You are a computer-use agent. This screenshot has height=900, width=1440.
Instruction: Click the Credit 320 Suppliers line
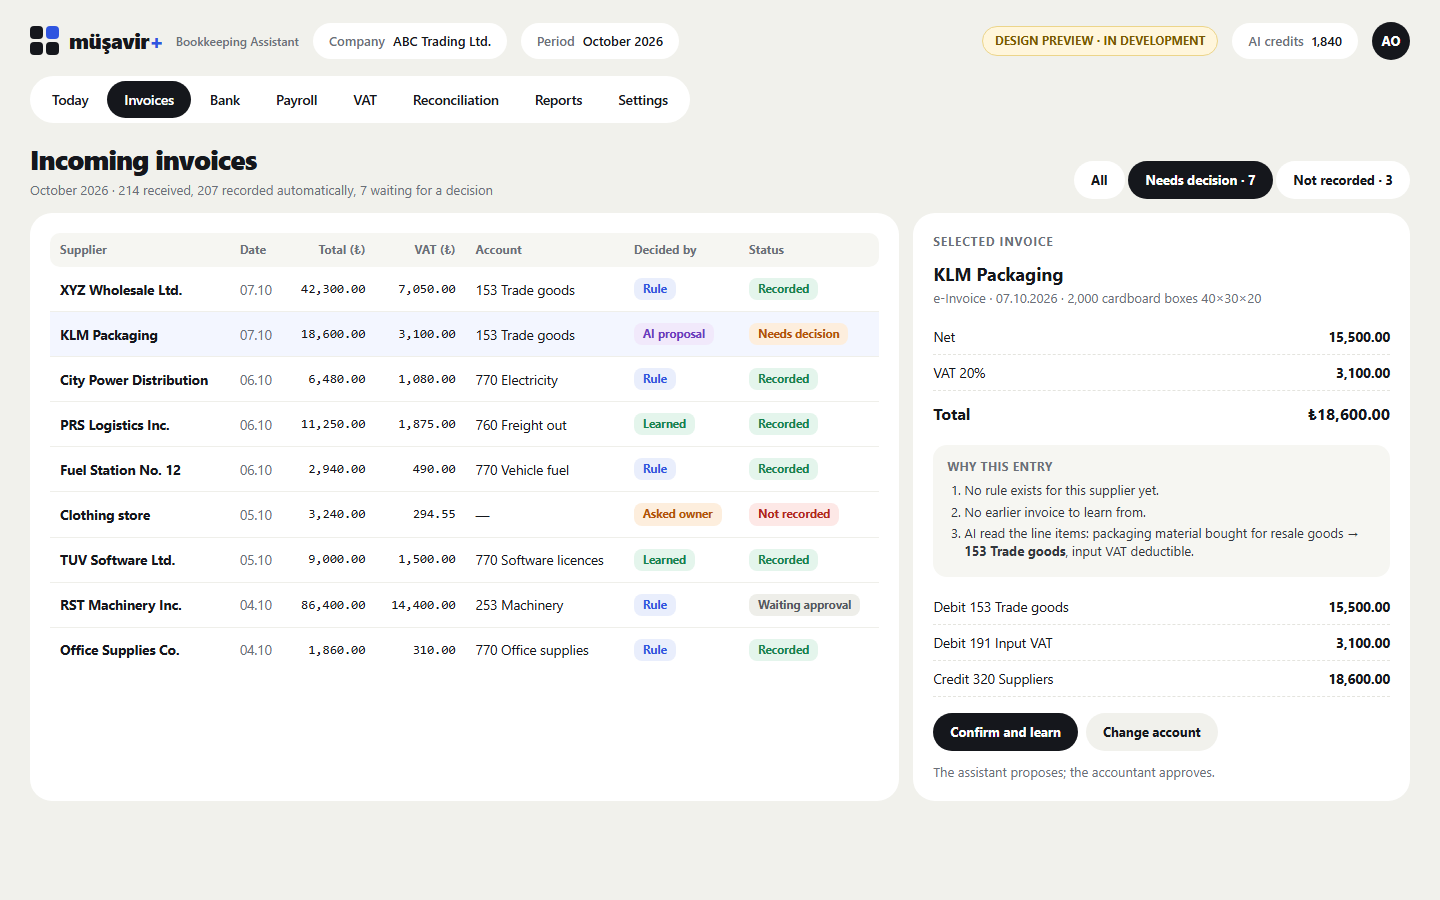(1161, 679)
